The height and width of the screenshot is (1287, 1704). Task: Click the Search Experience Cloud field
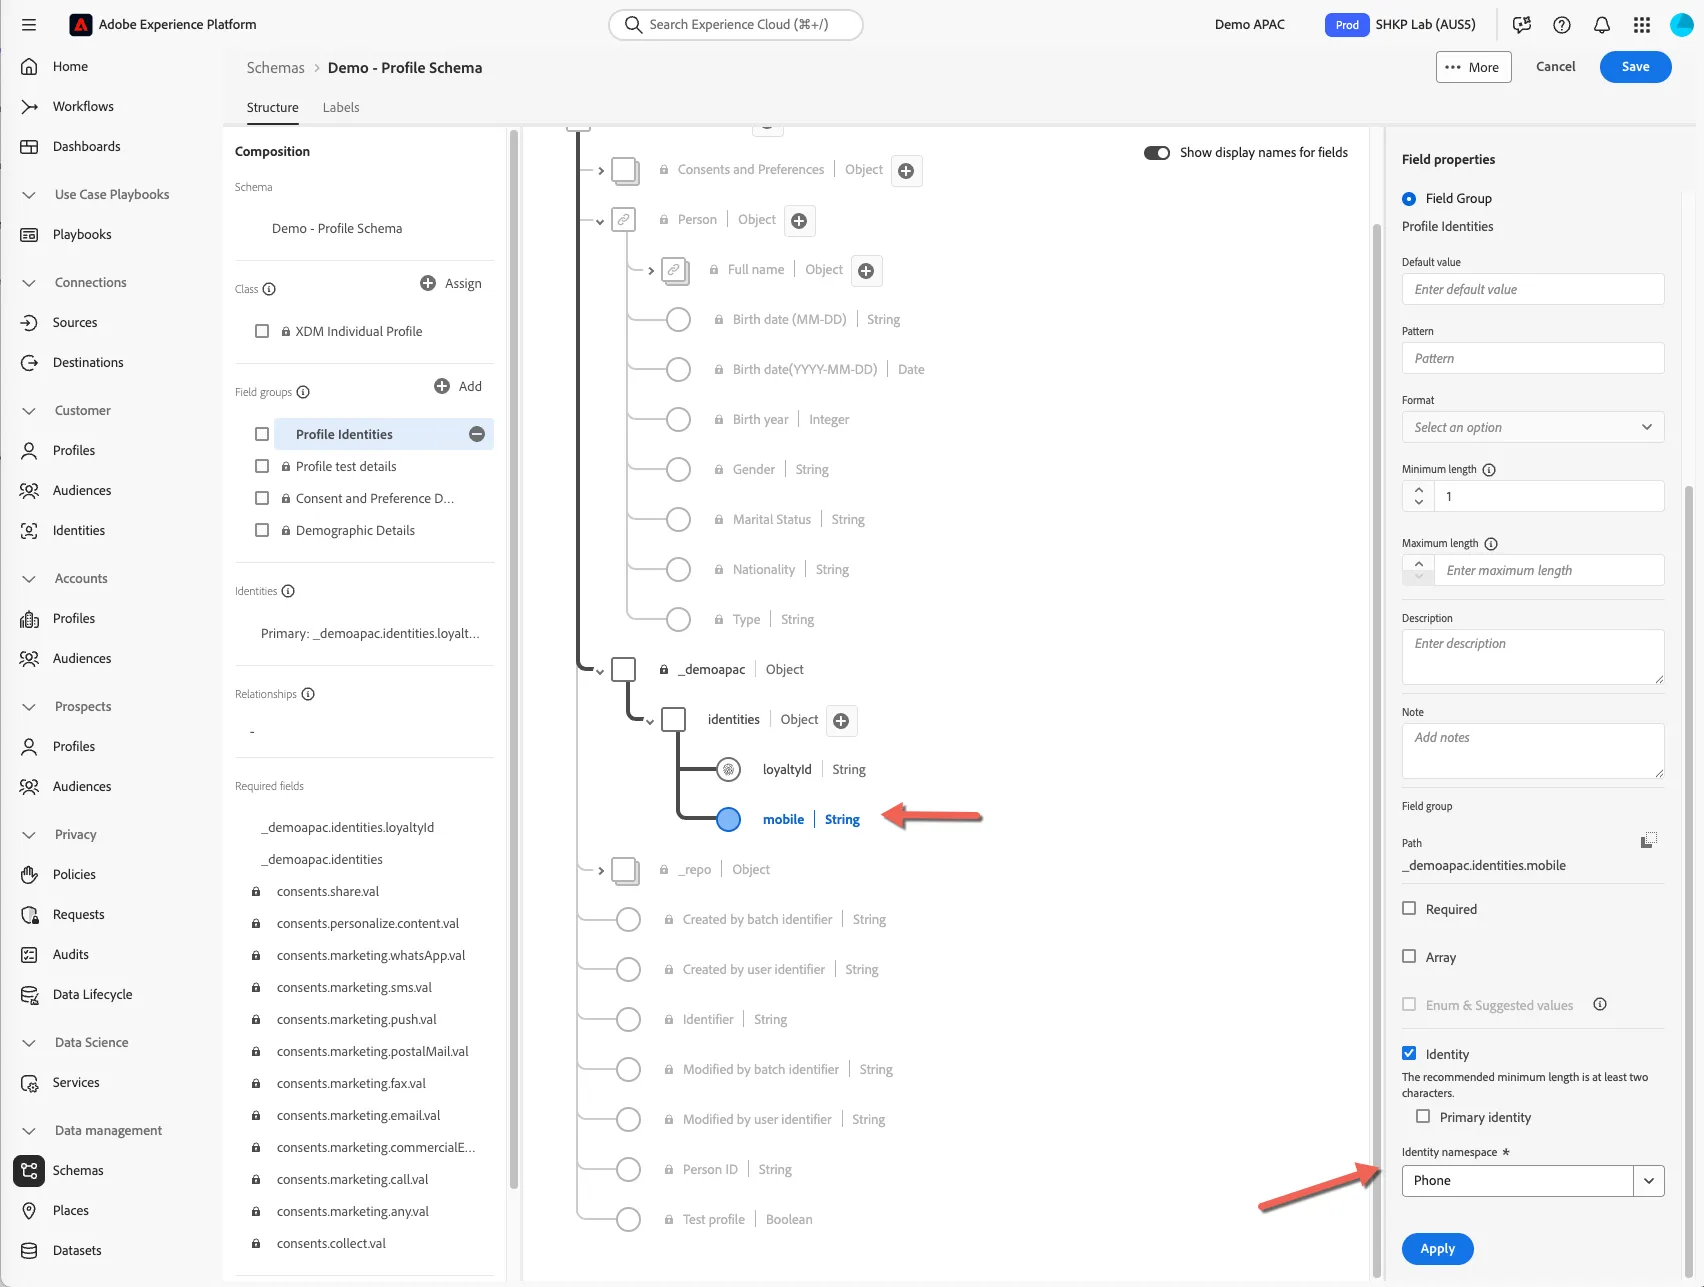(x=736, y=25)
